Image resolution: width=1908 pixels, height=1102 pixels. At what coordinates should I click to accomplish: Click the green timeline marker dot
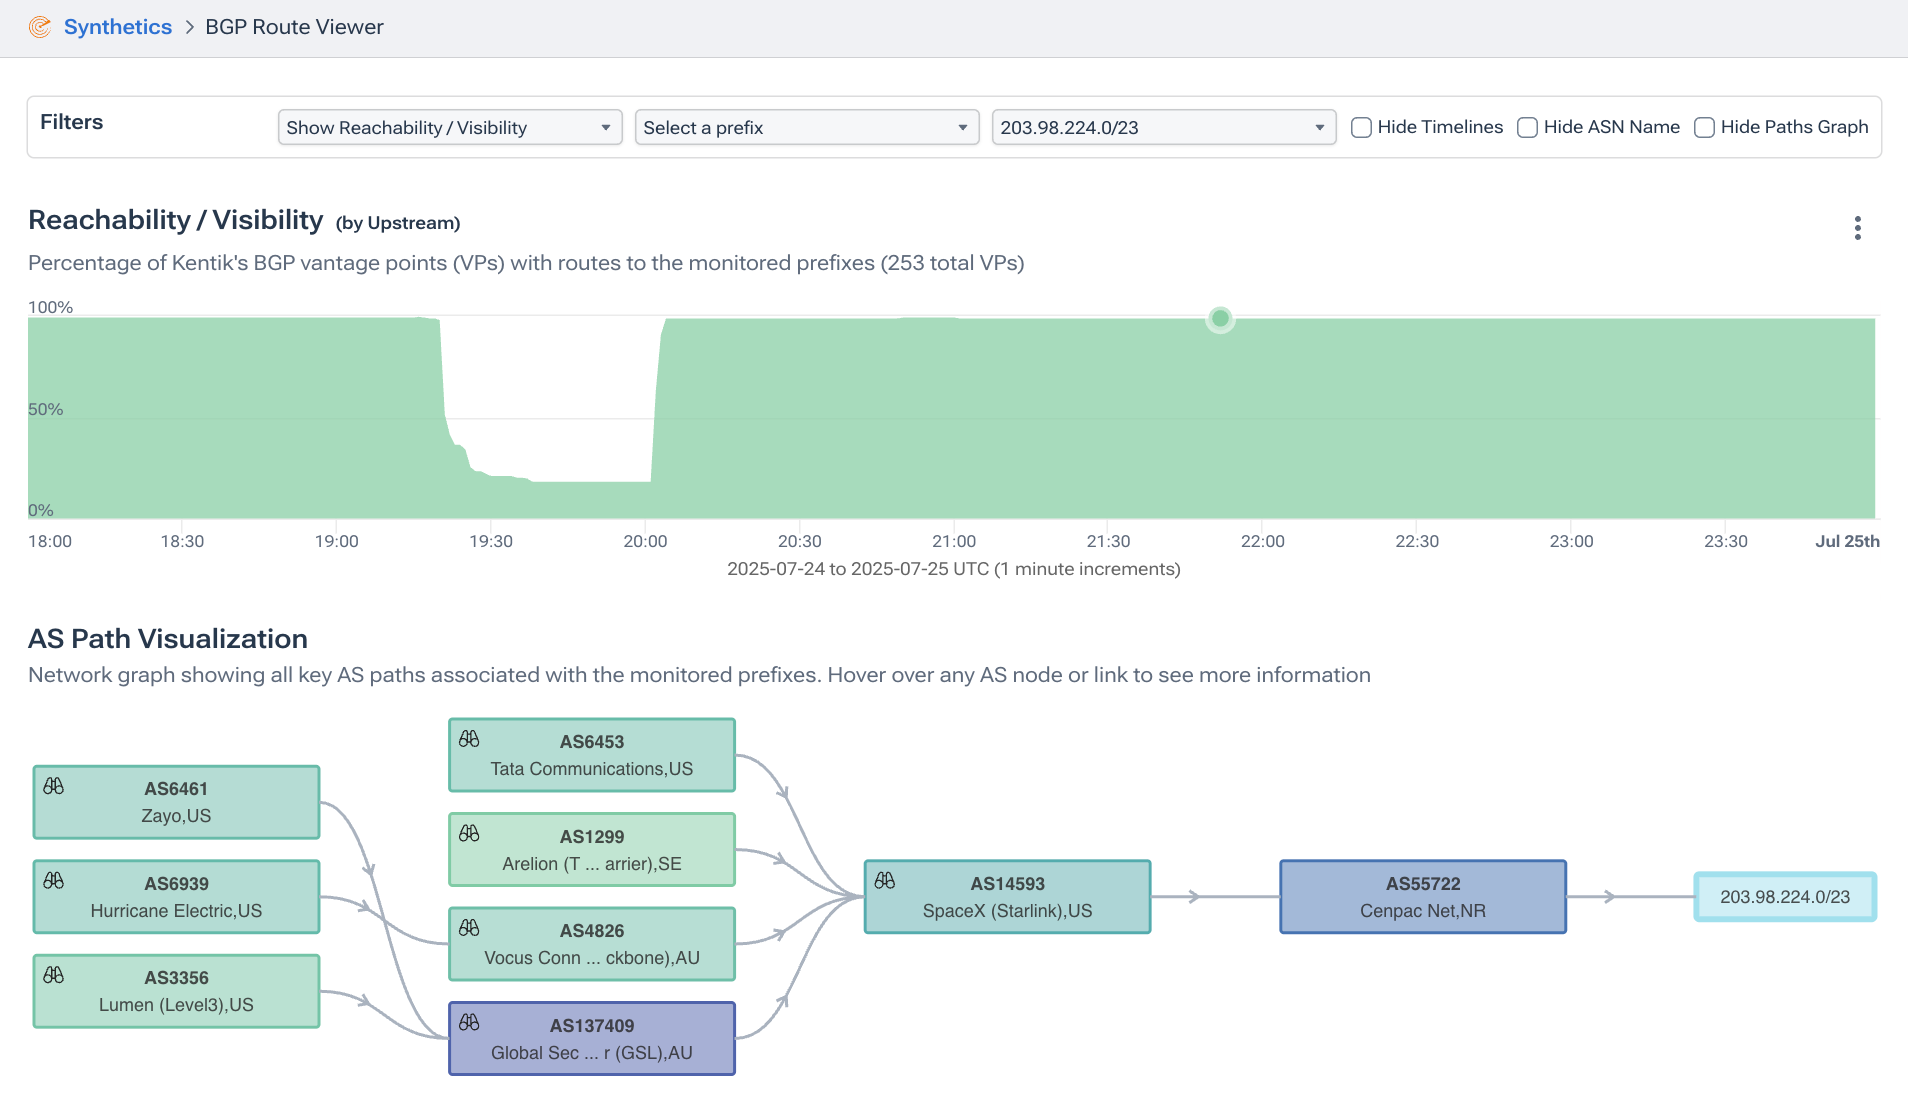[1220, 319]
